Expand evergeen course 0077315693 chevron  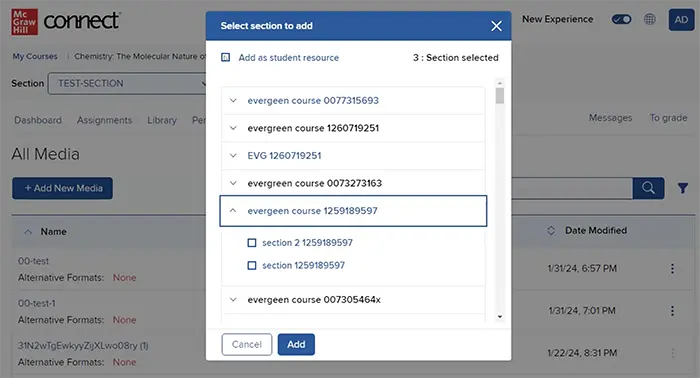233,100
